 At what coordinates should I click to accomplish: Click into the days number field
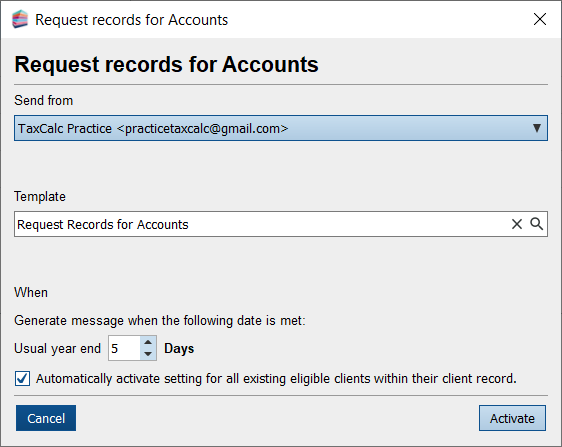124,348
